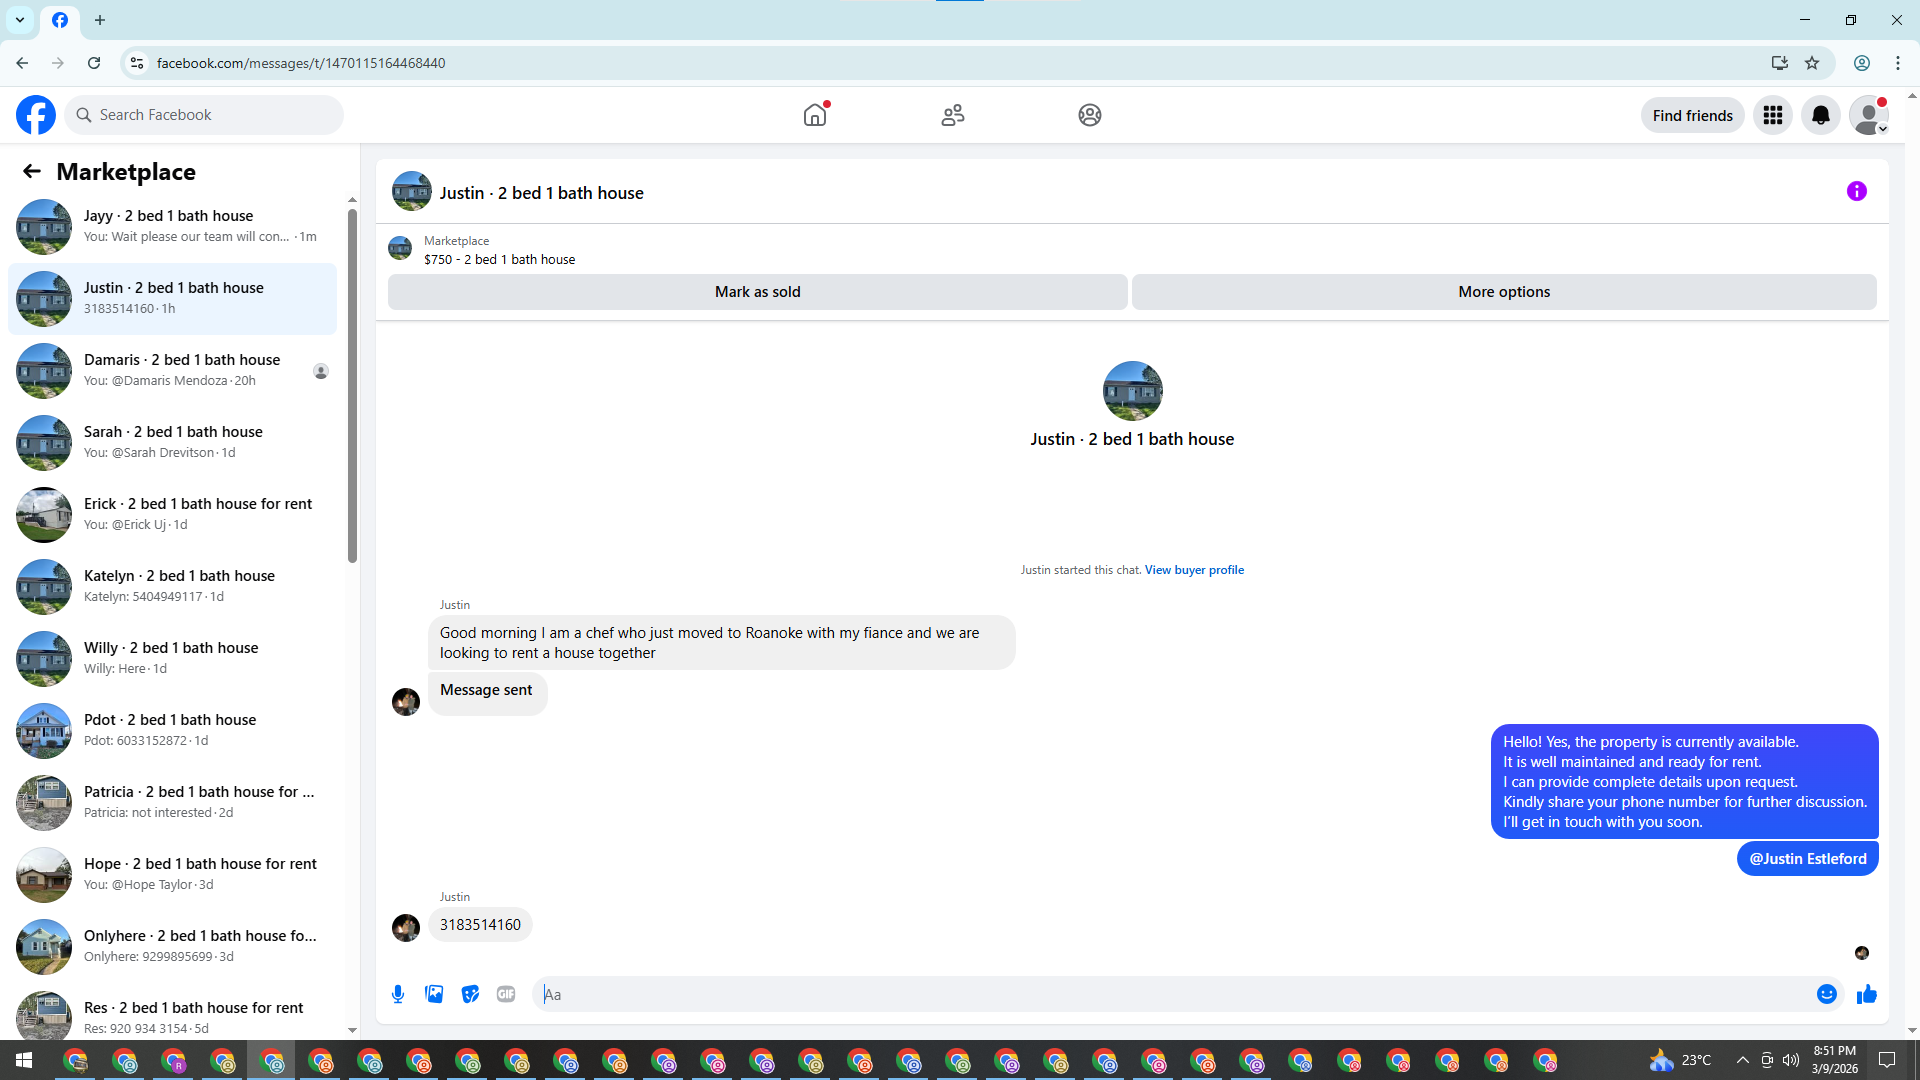Image resolution: width=1920 pixels, height=1080 pixels.
Task: Open the View buyer profile link
Action: pos(1194,570)
